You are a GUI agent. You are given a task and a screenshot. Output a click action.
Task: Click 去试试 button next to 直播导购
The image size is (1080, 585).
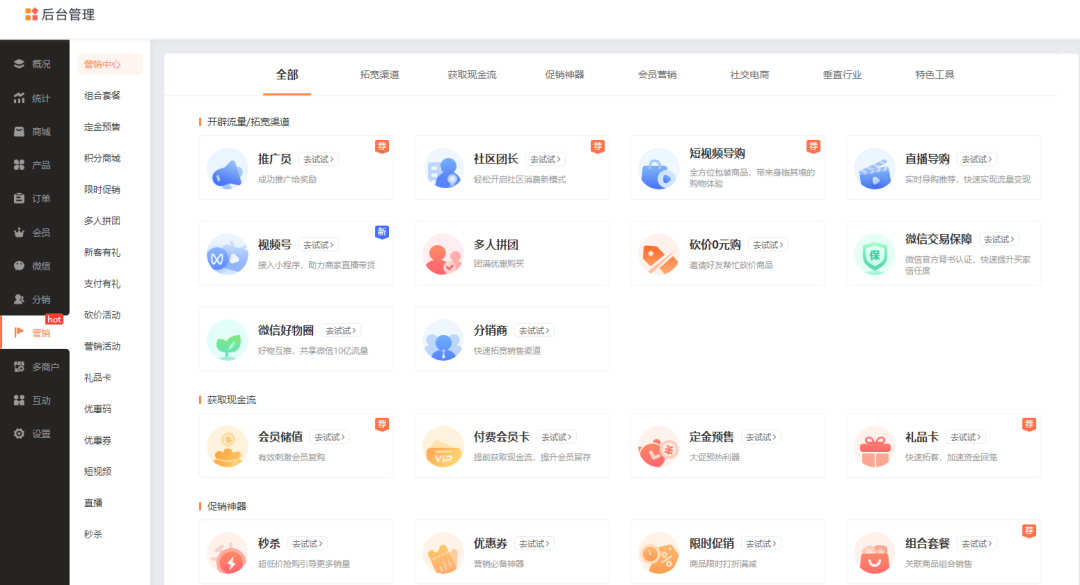pyautogui.click(x=977, y=159)
